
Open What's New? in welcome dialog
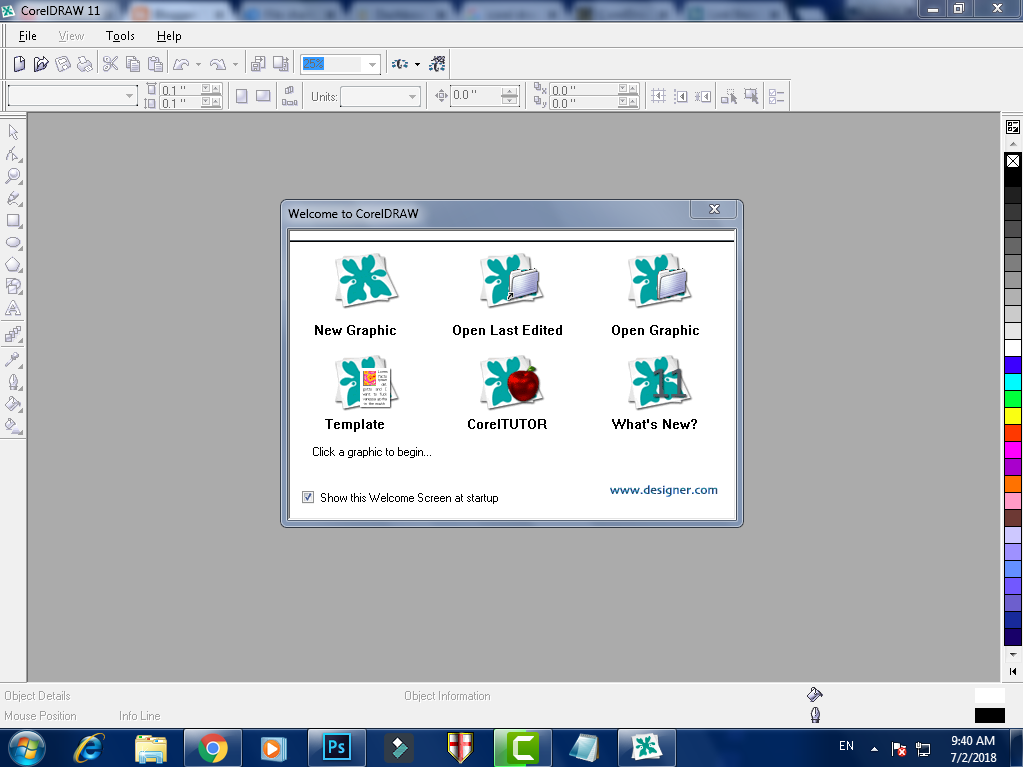pos(655,393)
